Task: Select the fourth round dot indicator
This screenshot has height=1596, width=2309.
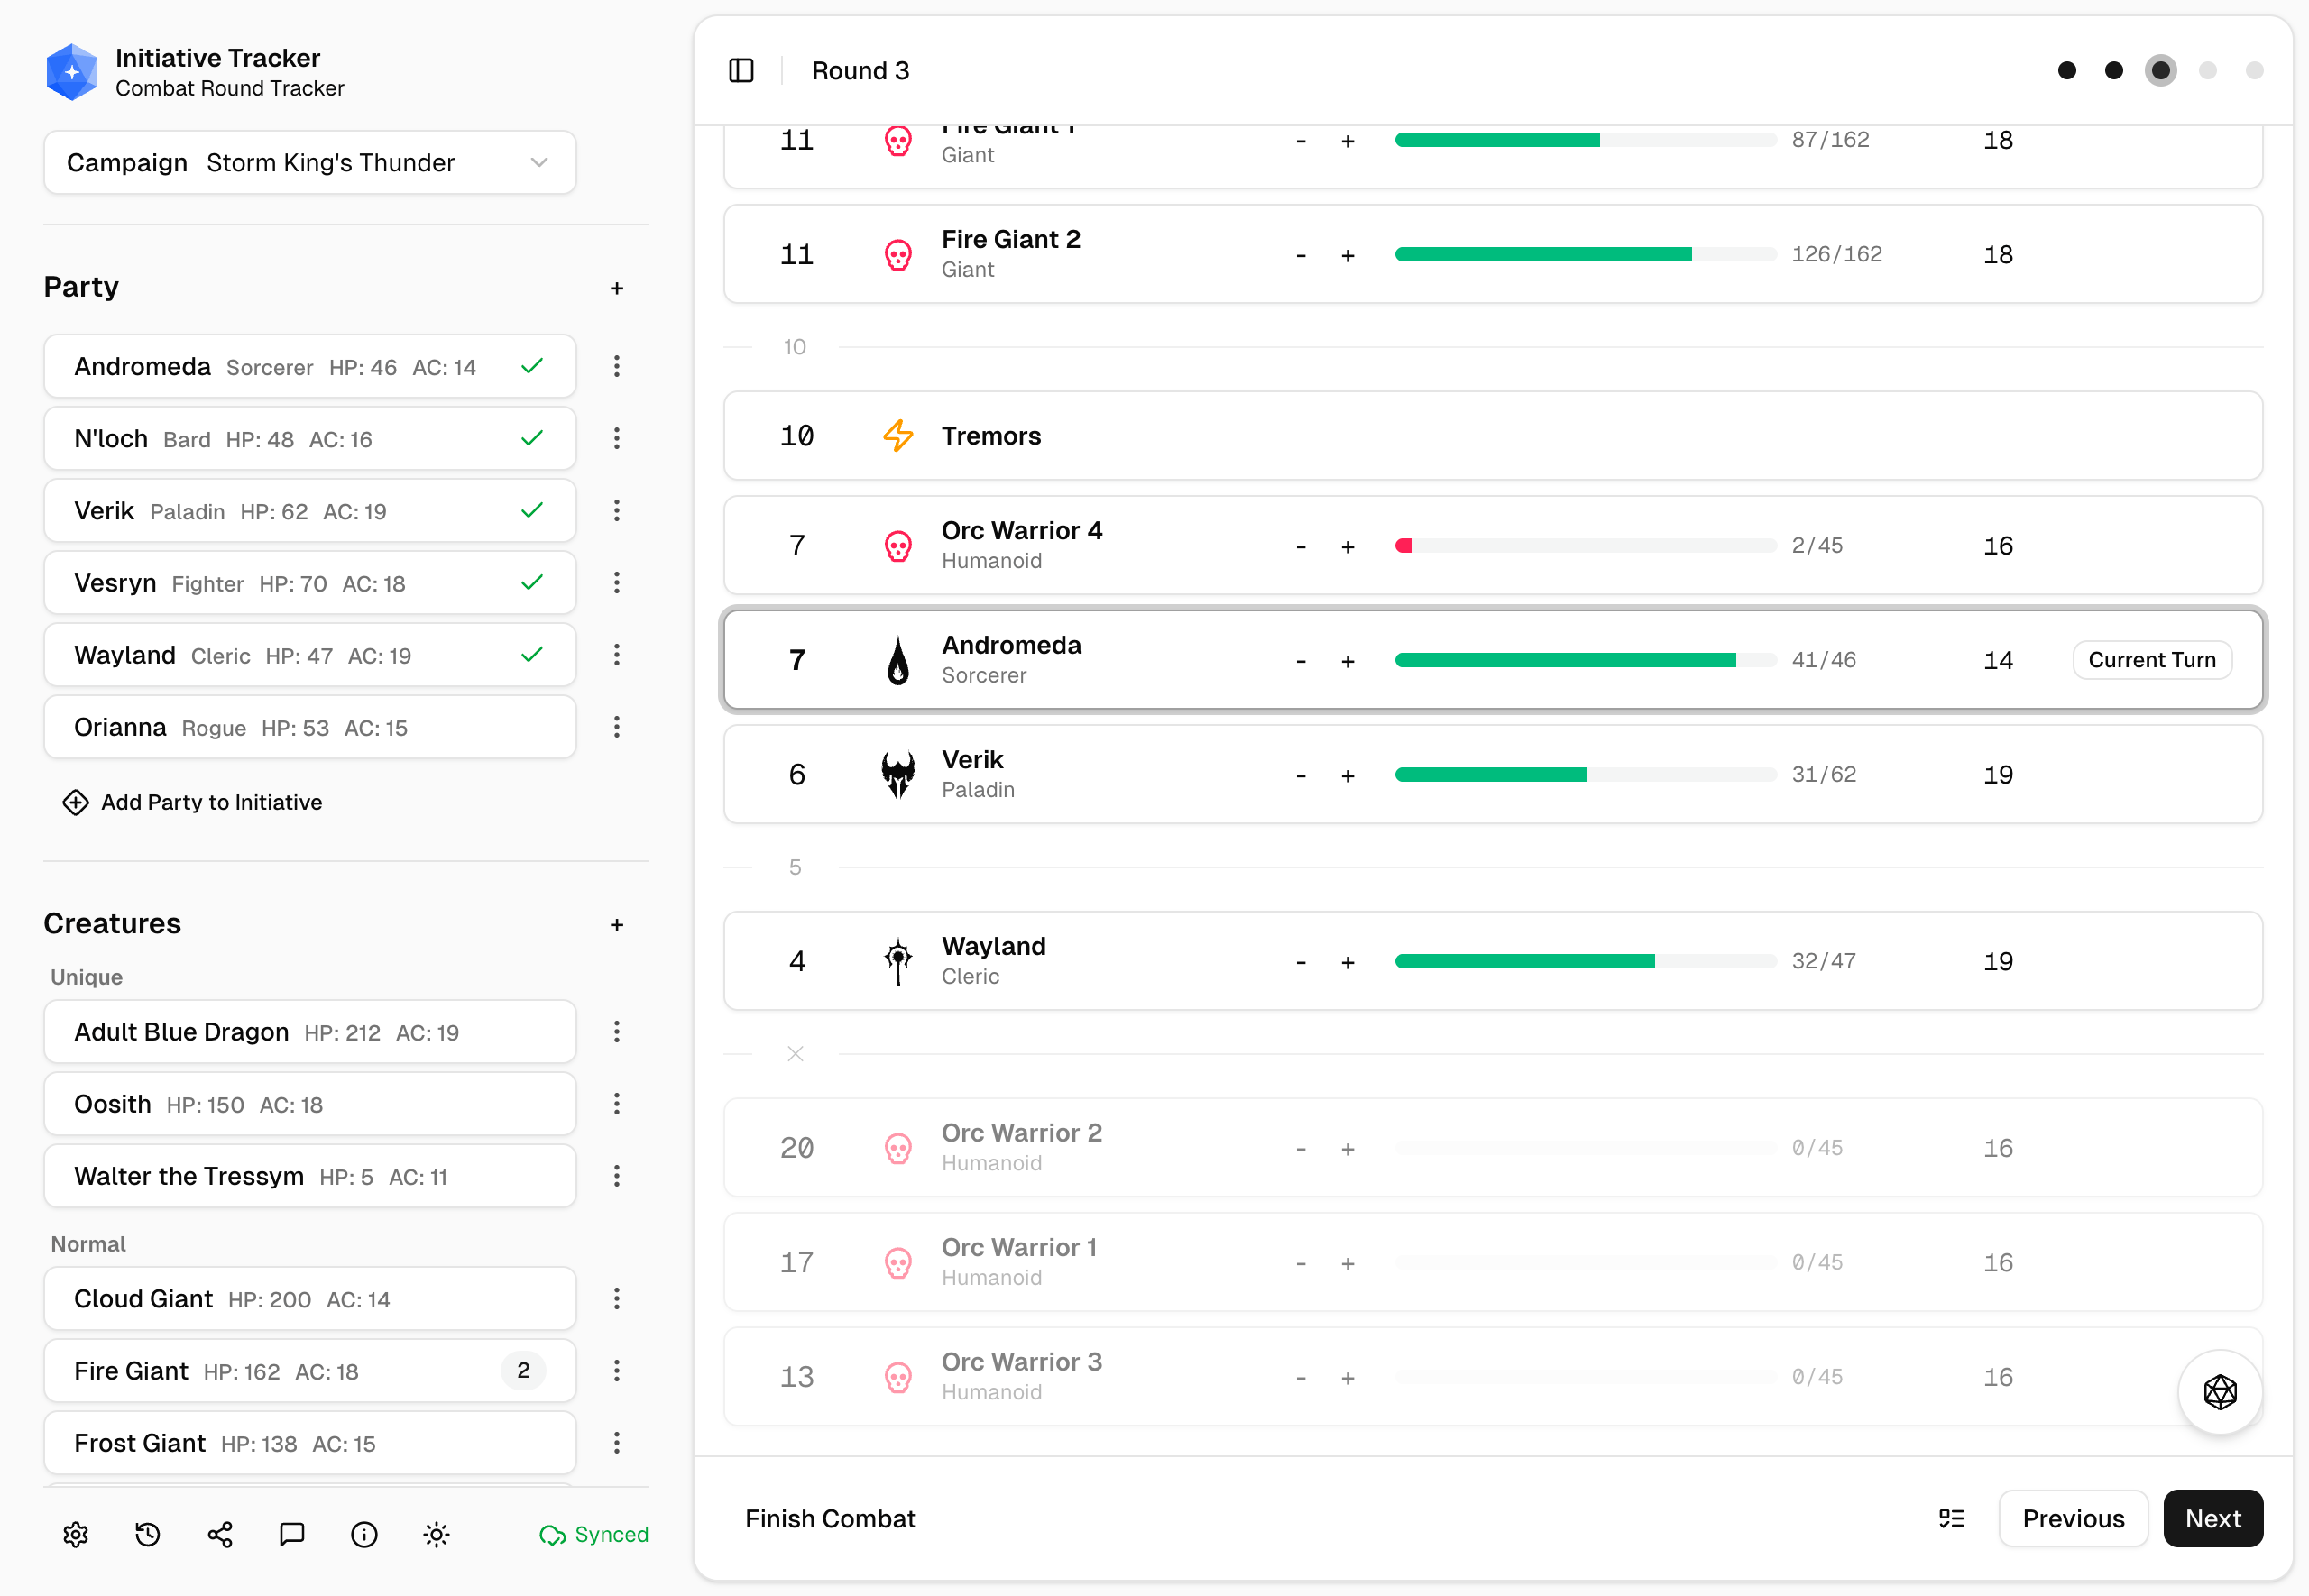Action: click(2208, 71)
